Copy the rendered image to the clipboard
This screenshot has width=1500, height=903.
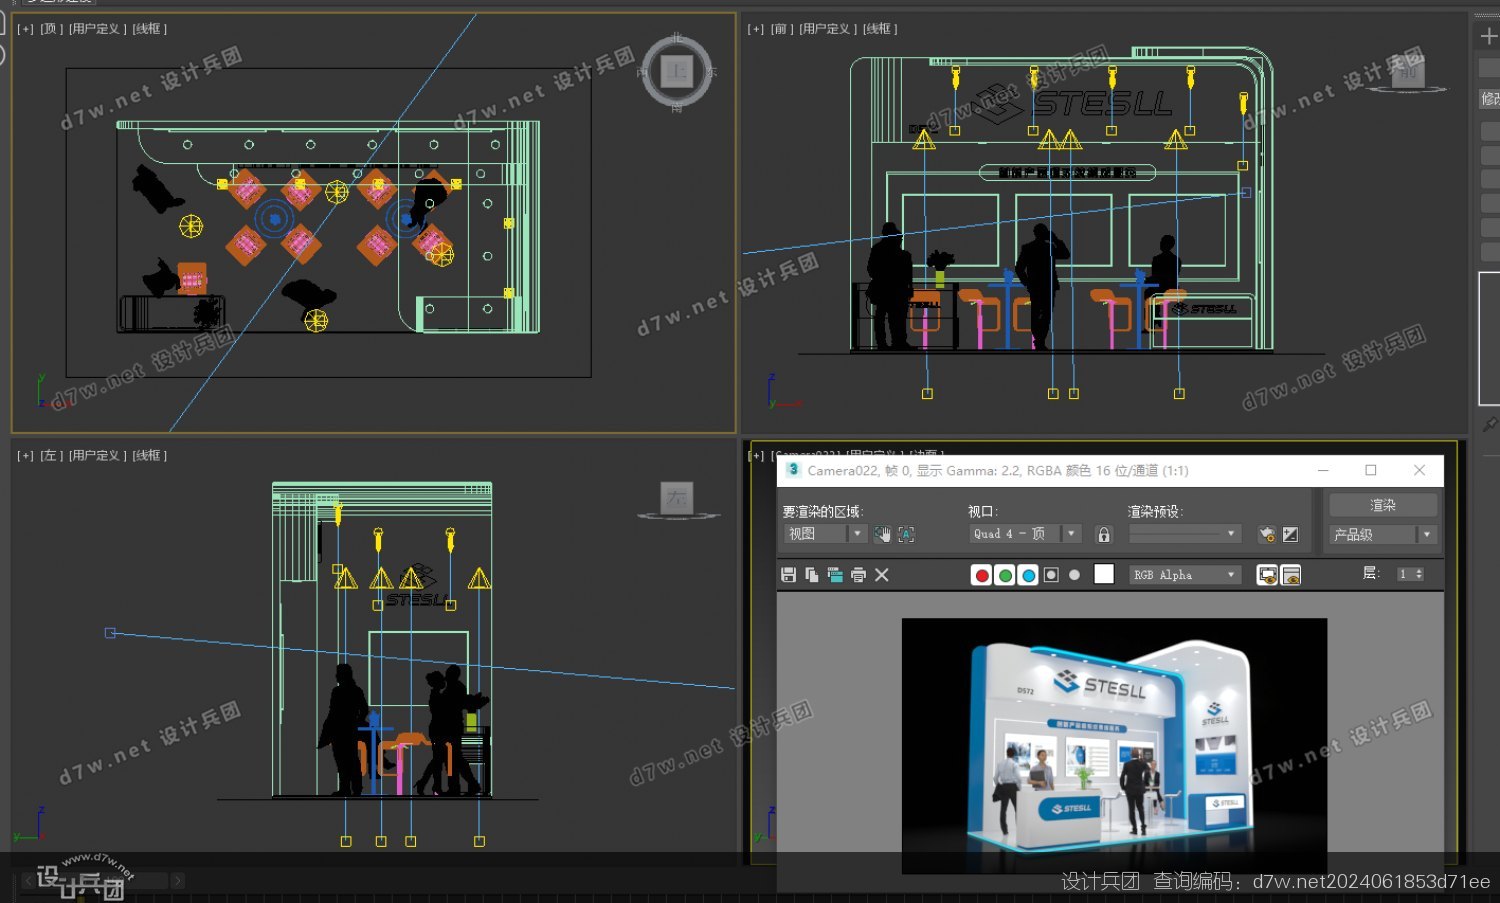tap(811, 575)
